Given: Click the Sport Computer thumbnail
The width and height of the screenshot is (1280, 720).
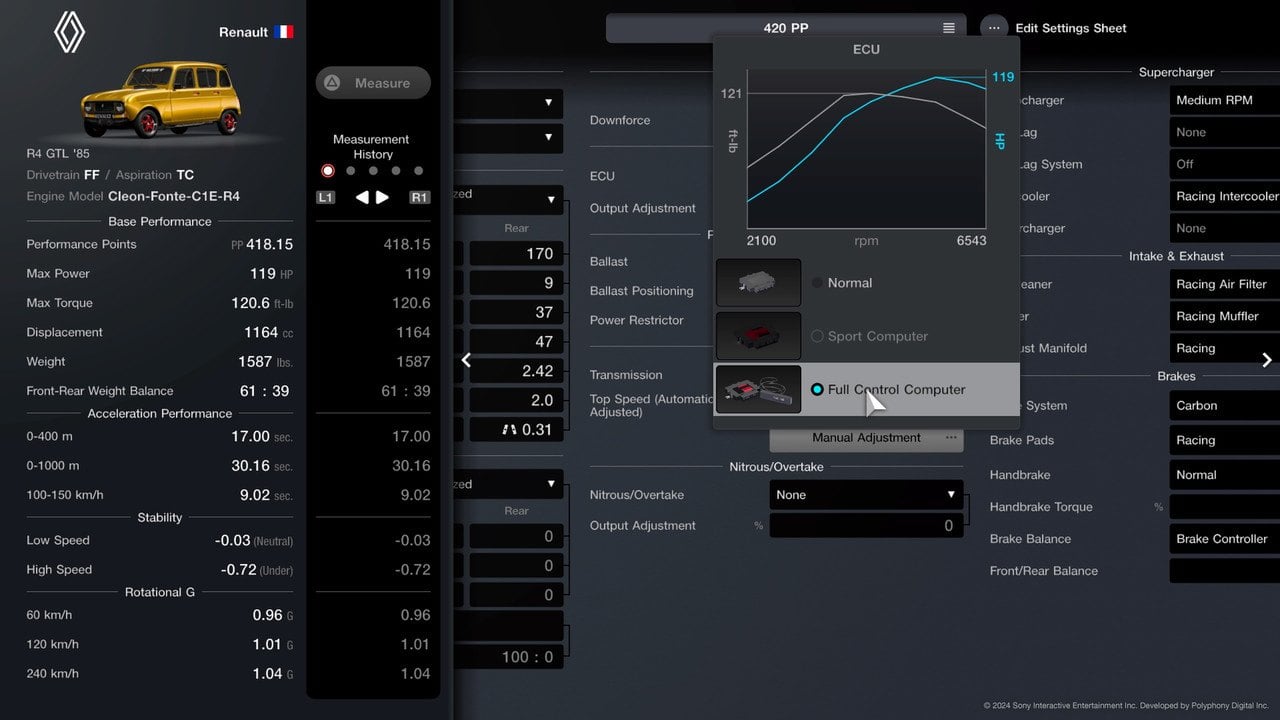Looking at the screenshot, I should 758,336.
